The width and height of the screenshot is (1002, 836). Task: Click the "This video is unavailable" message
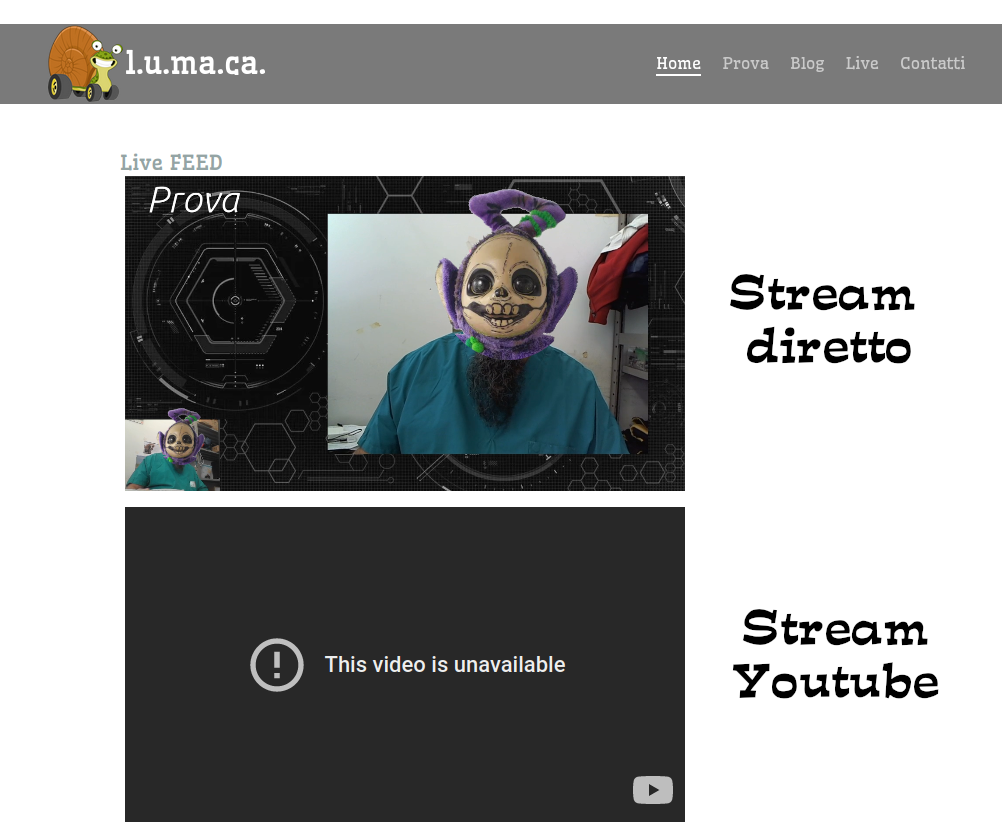pos(445,665)
